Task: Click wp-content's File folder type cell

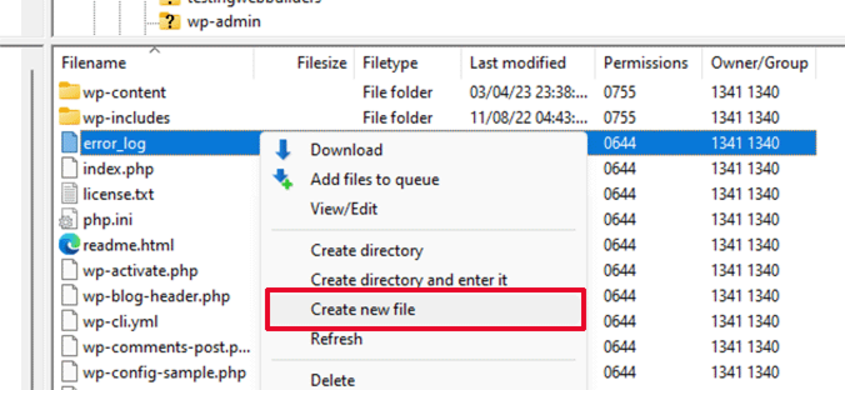Action: pyautogui.click(x=398, y=92)
